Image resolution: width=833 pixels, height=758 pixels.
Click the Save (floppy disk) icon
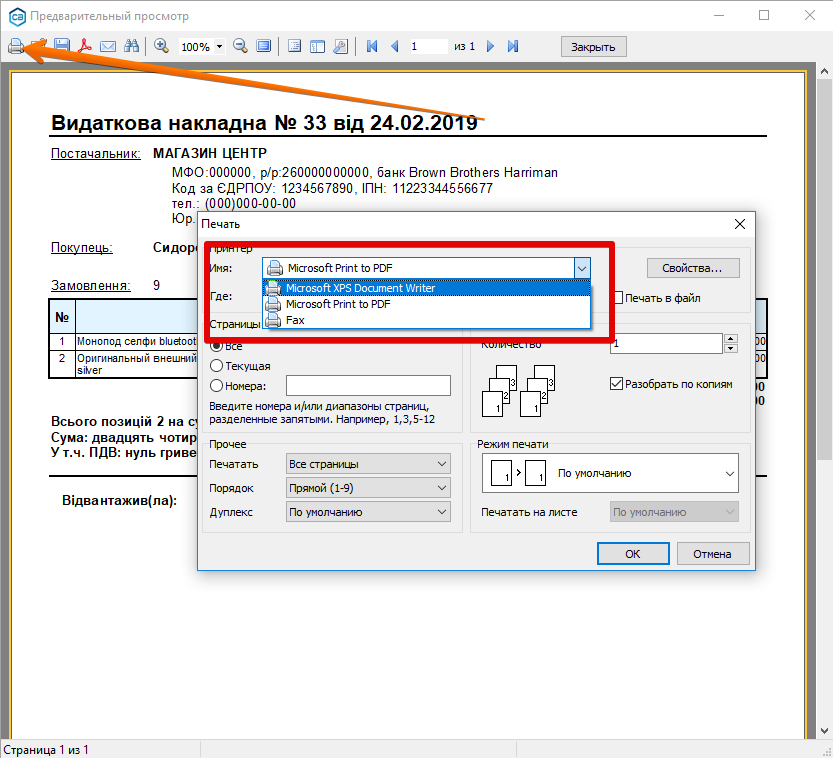[x=62, y=46]
